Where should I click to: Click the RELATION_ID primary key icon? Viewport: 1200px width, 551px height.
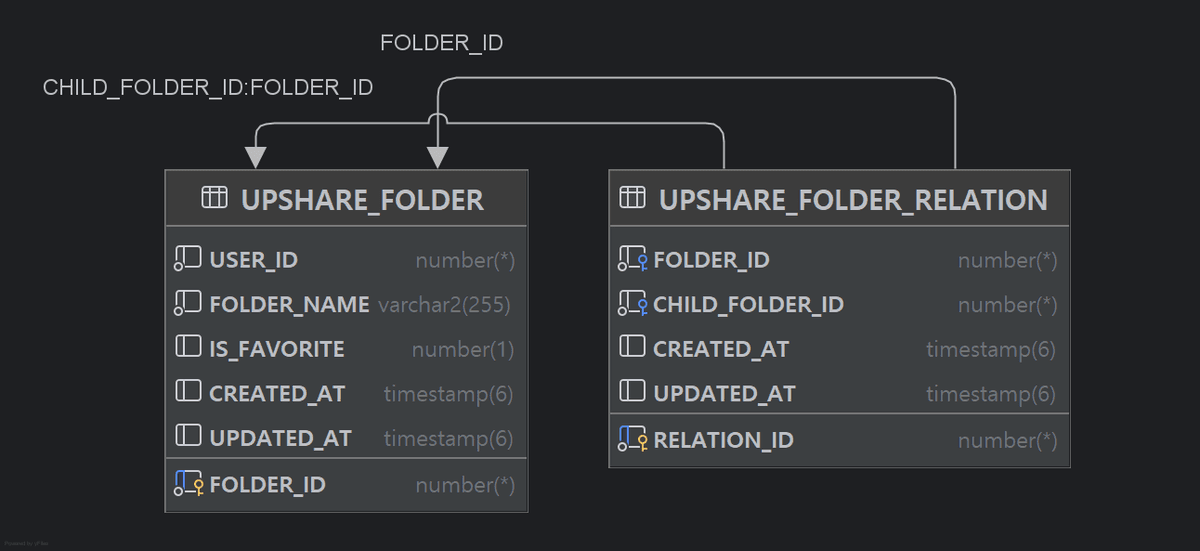633,439
